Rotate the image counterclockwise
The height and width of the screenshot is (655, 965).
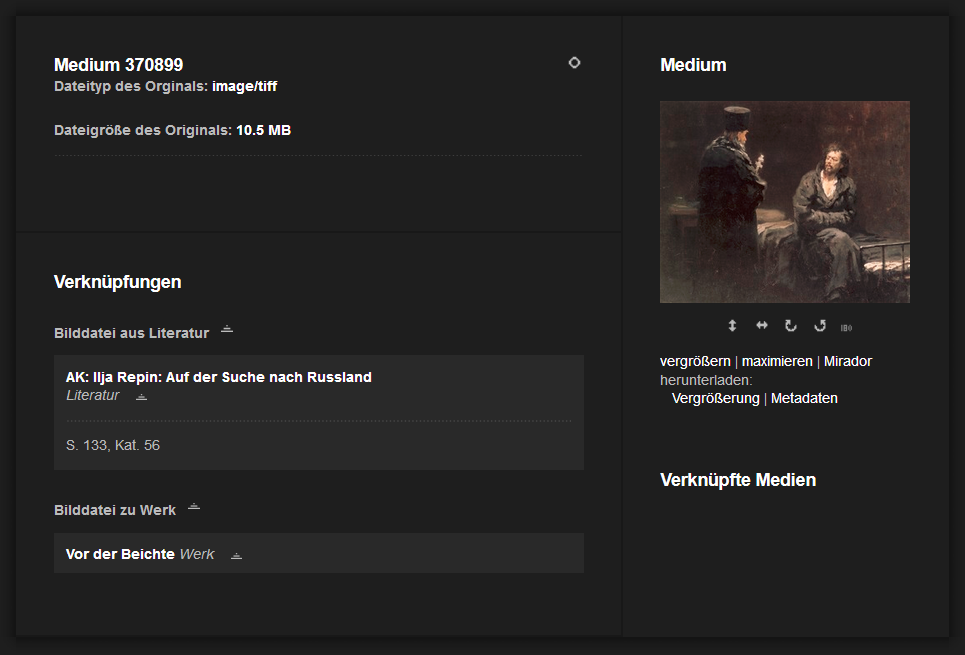pos(820,326)
